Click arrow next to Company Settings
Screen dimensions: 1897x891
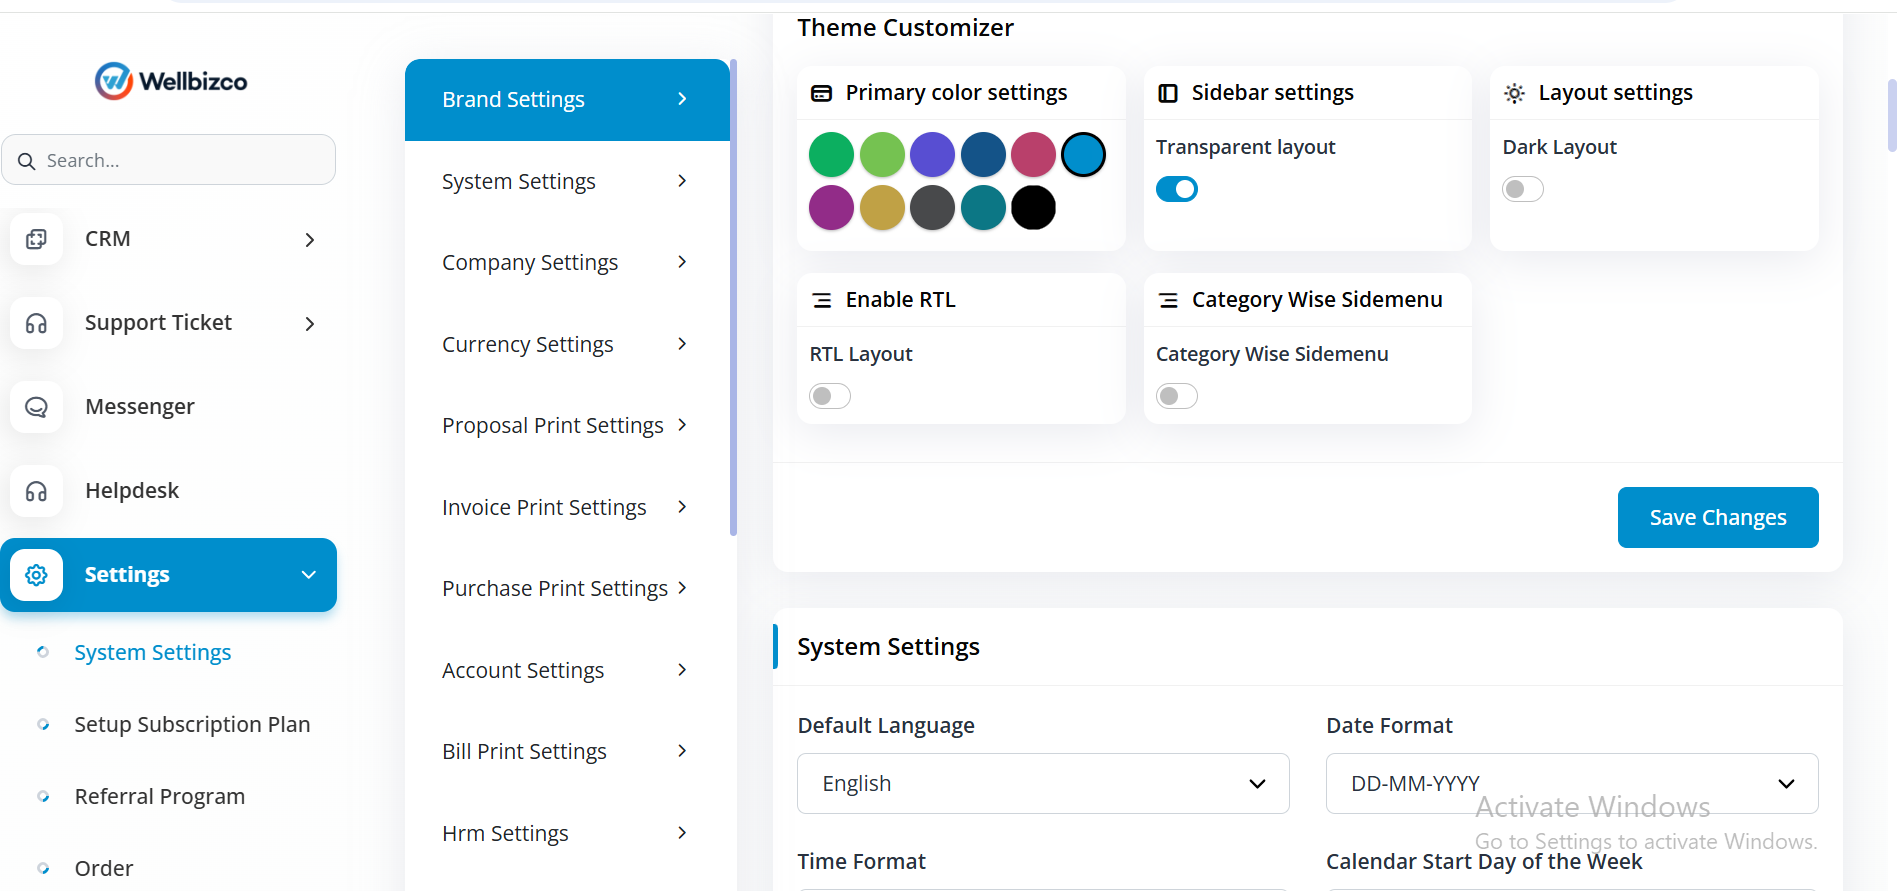(x=682, y=262)
